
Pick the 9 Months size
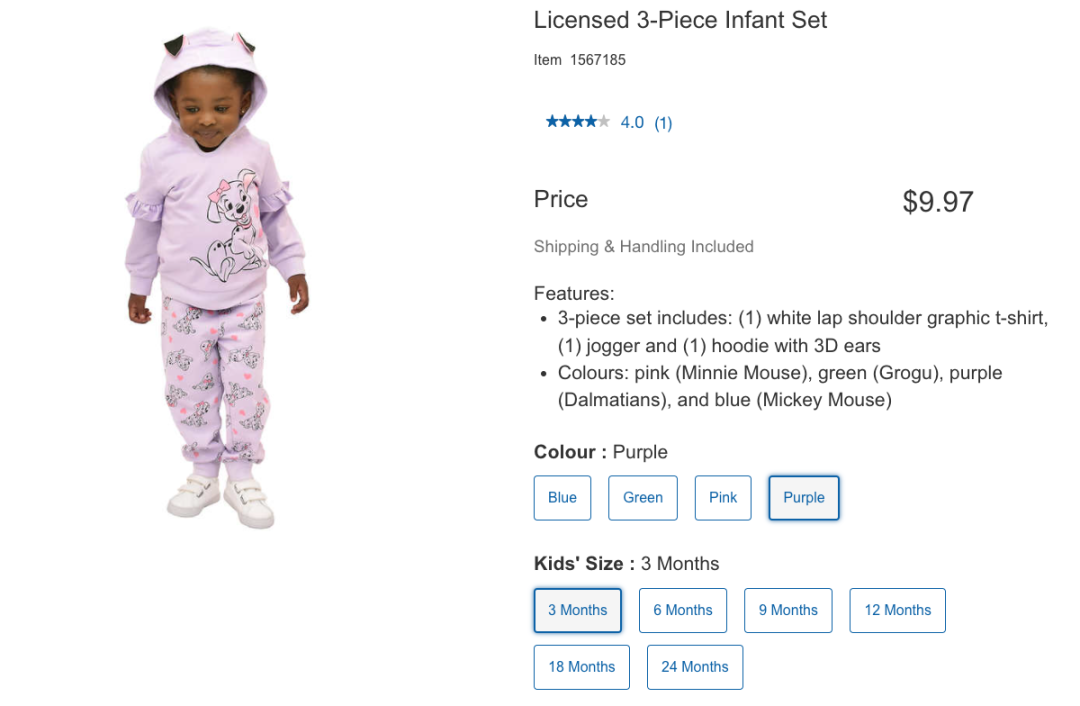(x=788, y=610)
